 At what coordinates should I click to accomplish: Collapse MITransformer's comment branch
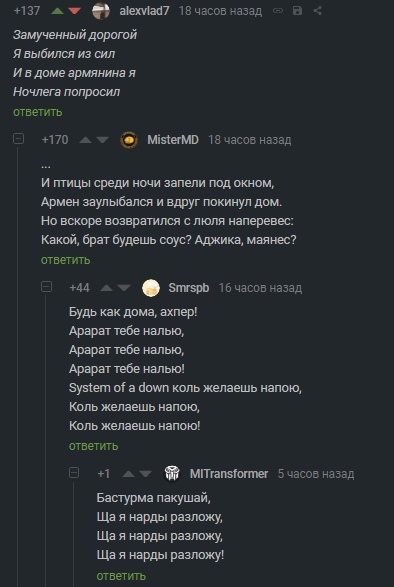coord(74,473)
